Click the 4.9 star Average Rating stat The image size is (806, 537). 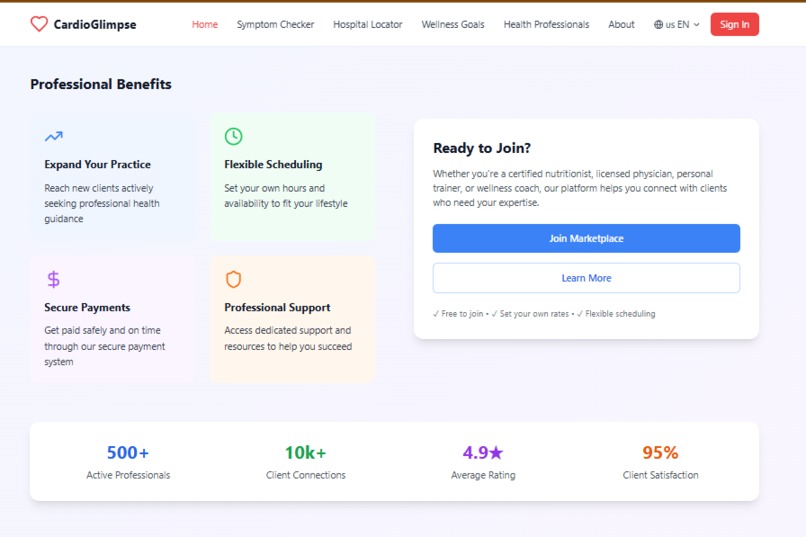(483, 461)
